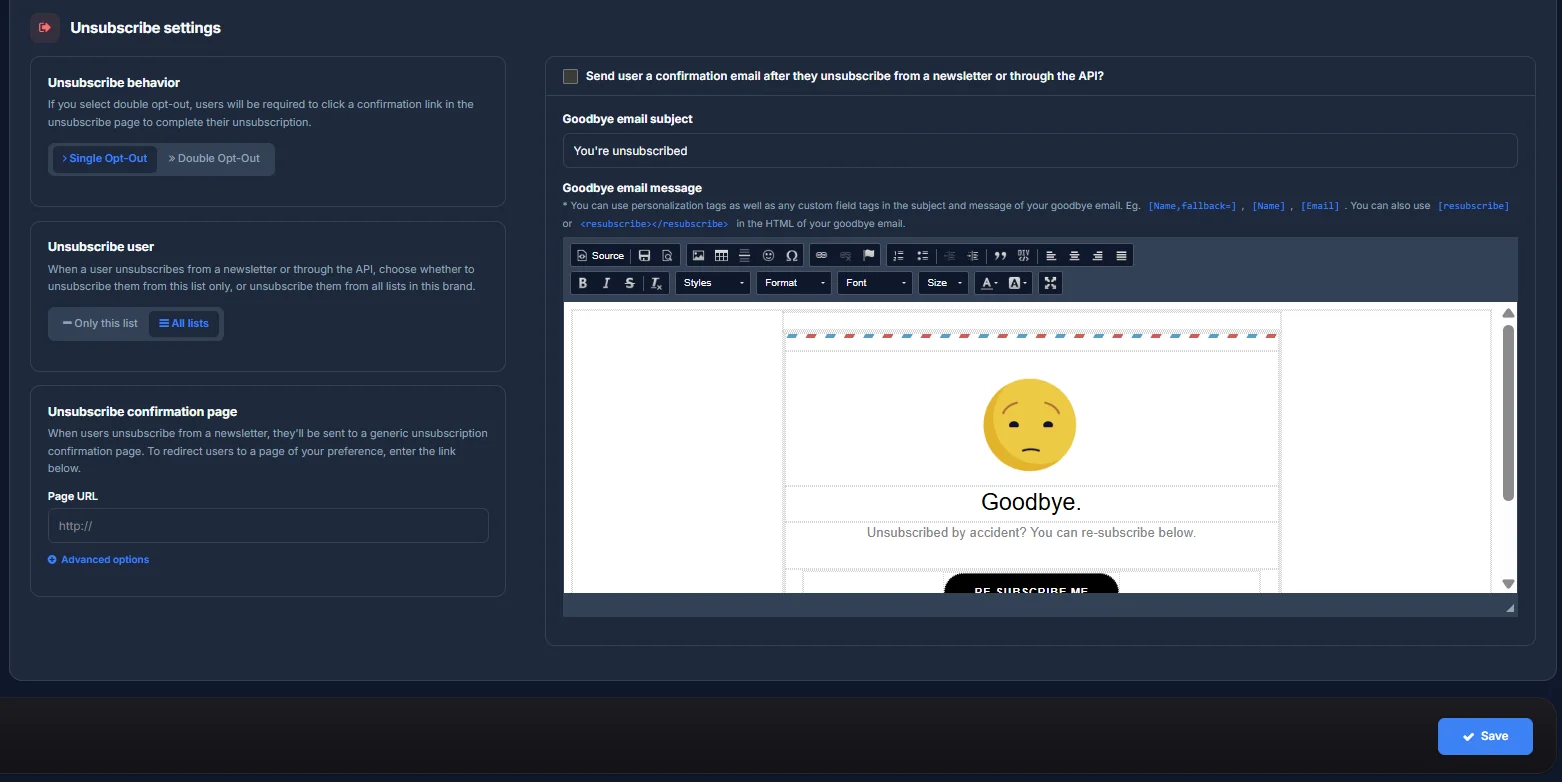The image size is (1562, 782).
Task: Click the <resubscribe></resubscribe> tag text
Action: tap(654, 224)
